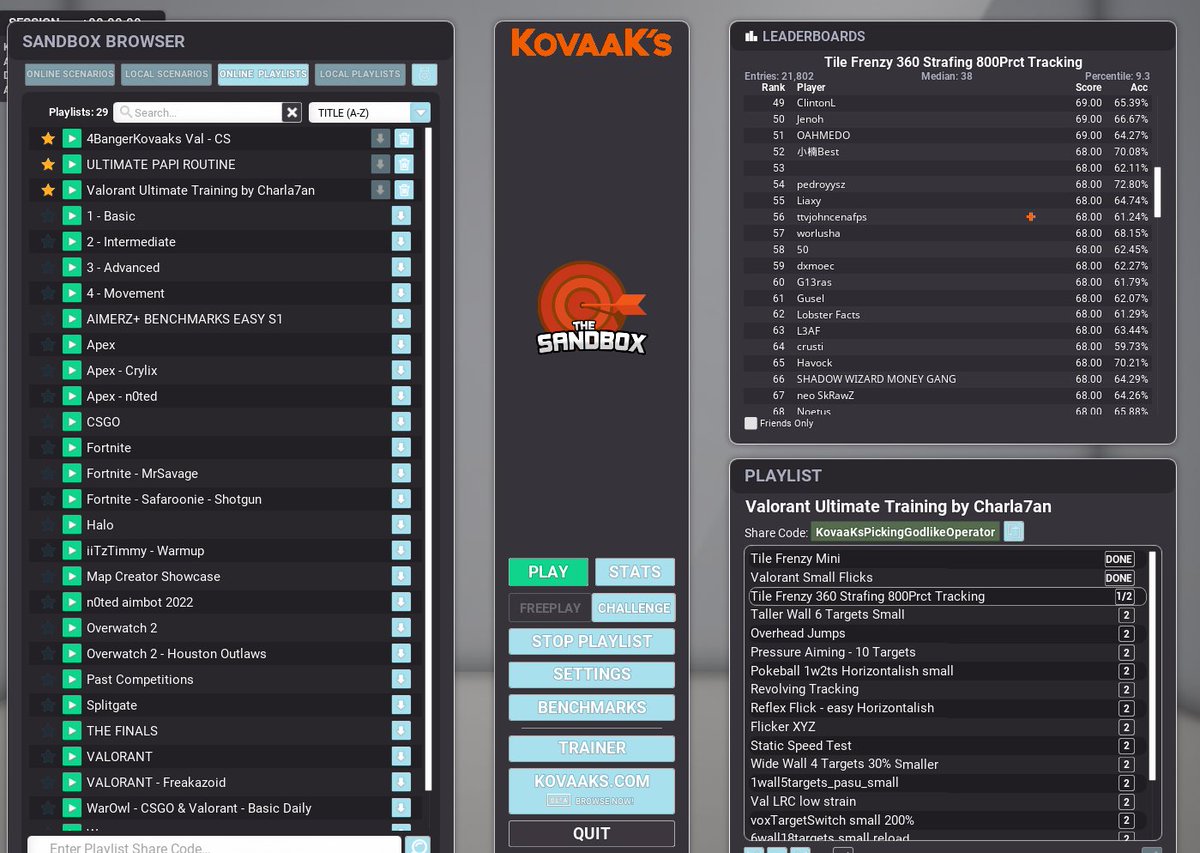Unfavorite the ULTIMATE PAPI ROUTINE playlist
Screen dimensions: 1200x853
pyautogui.click(x=47, y=164)
